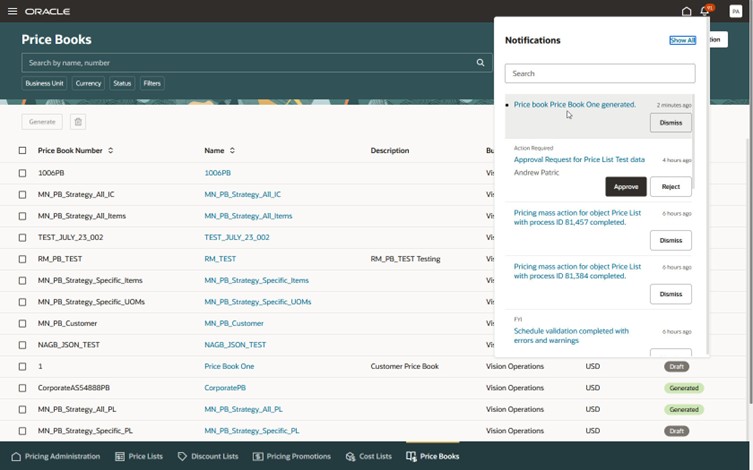The image size is (753, 470).
Task: Check the CorporateAS54888PB row checkbox
Action: 23,388
